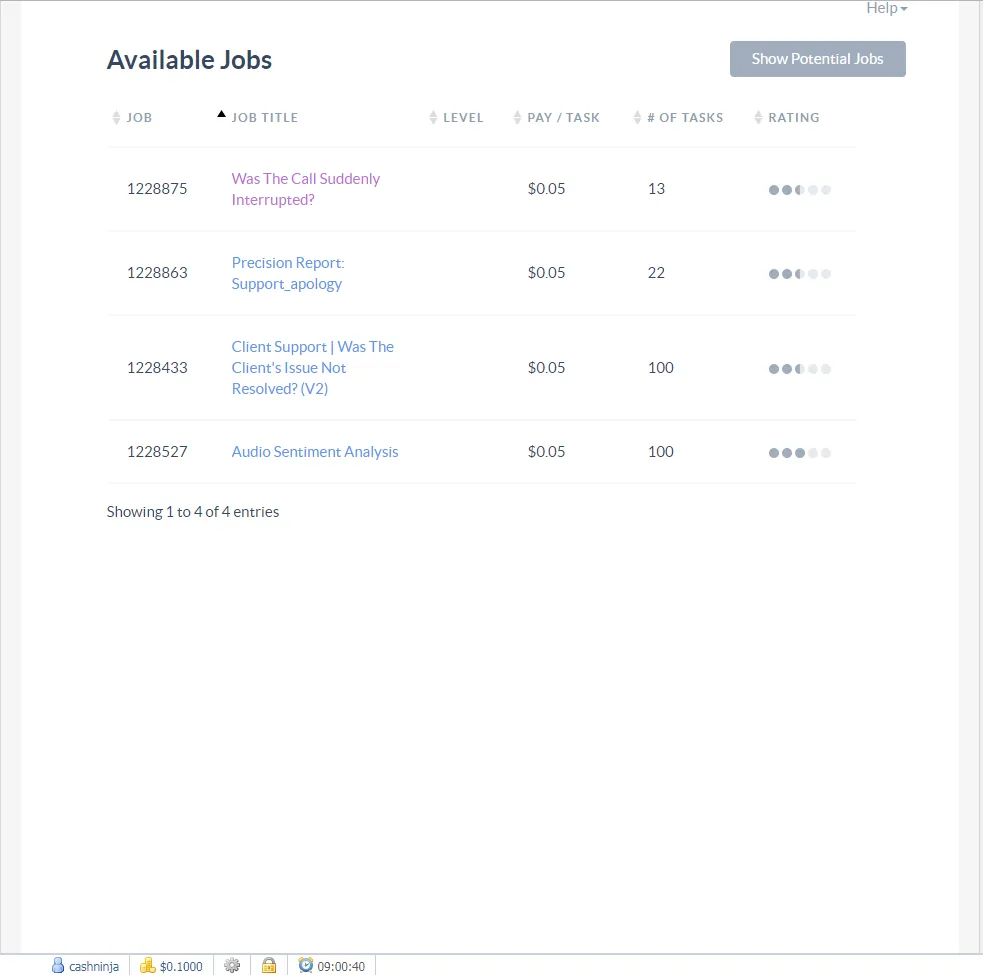The image size is (983, 975).
Task: Click the alarm clock timer icon
Action: click(305, 965)
